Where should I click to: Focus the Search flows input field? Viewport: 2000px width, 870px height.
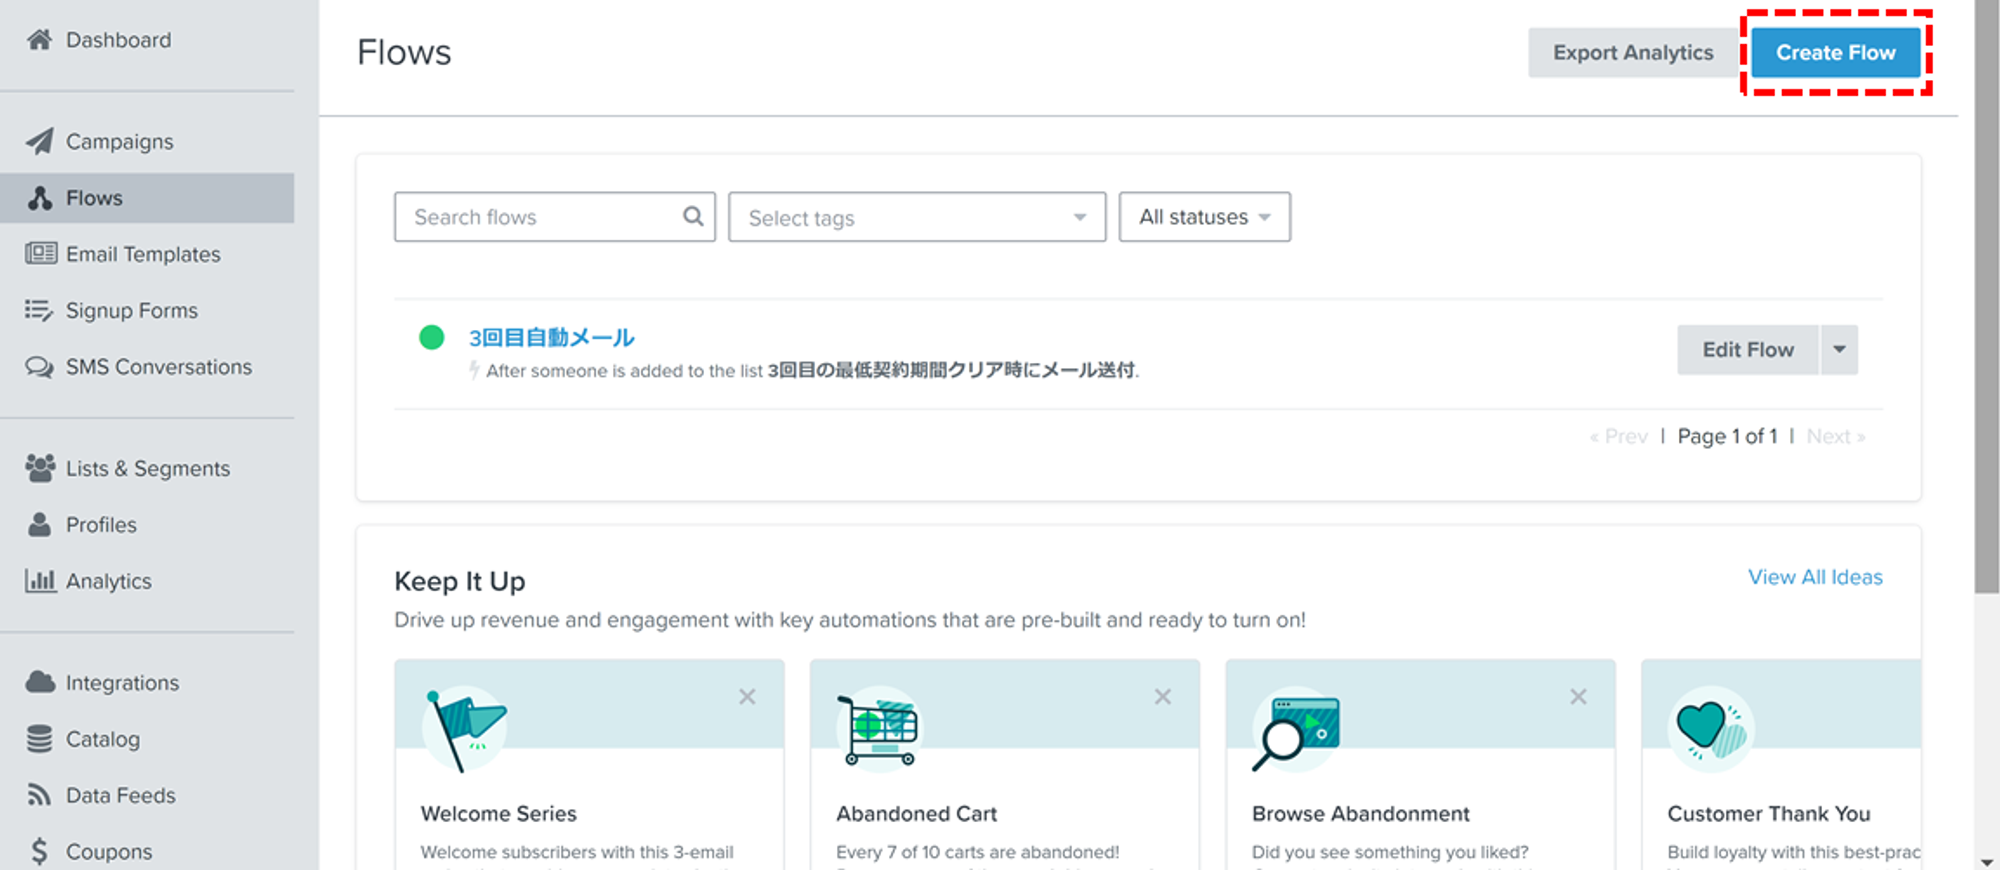[x=555, y=217]
